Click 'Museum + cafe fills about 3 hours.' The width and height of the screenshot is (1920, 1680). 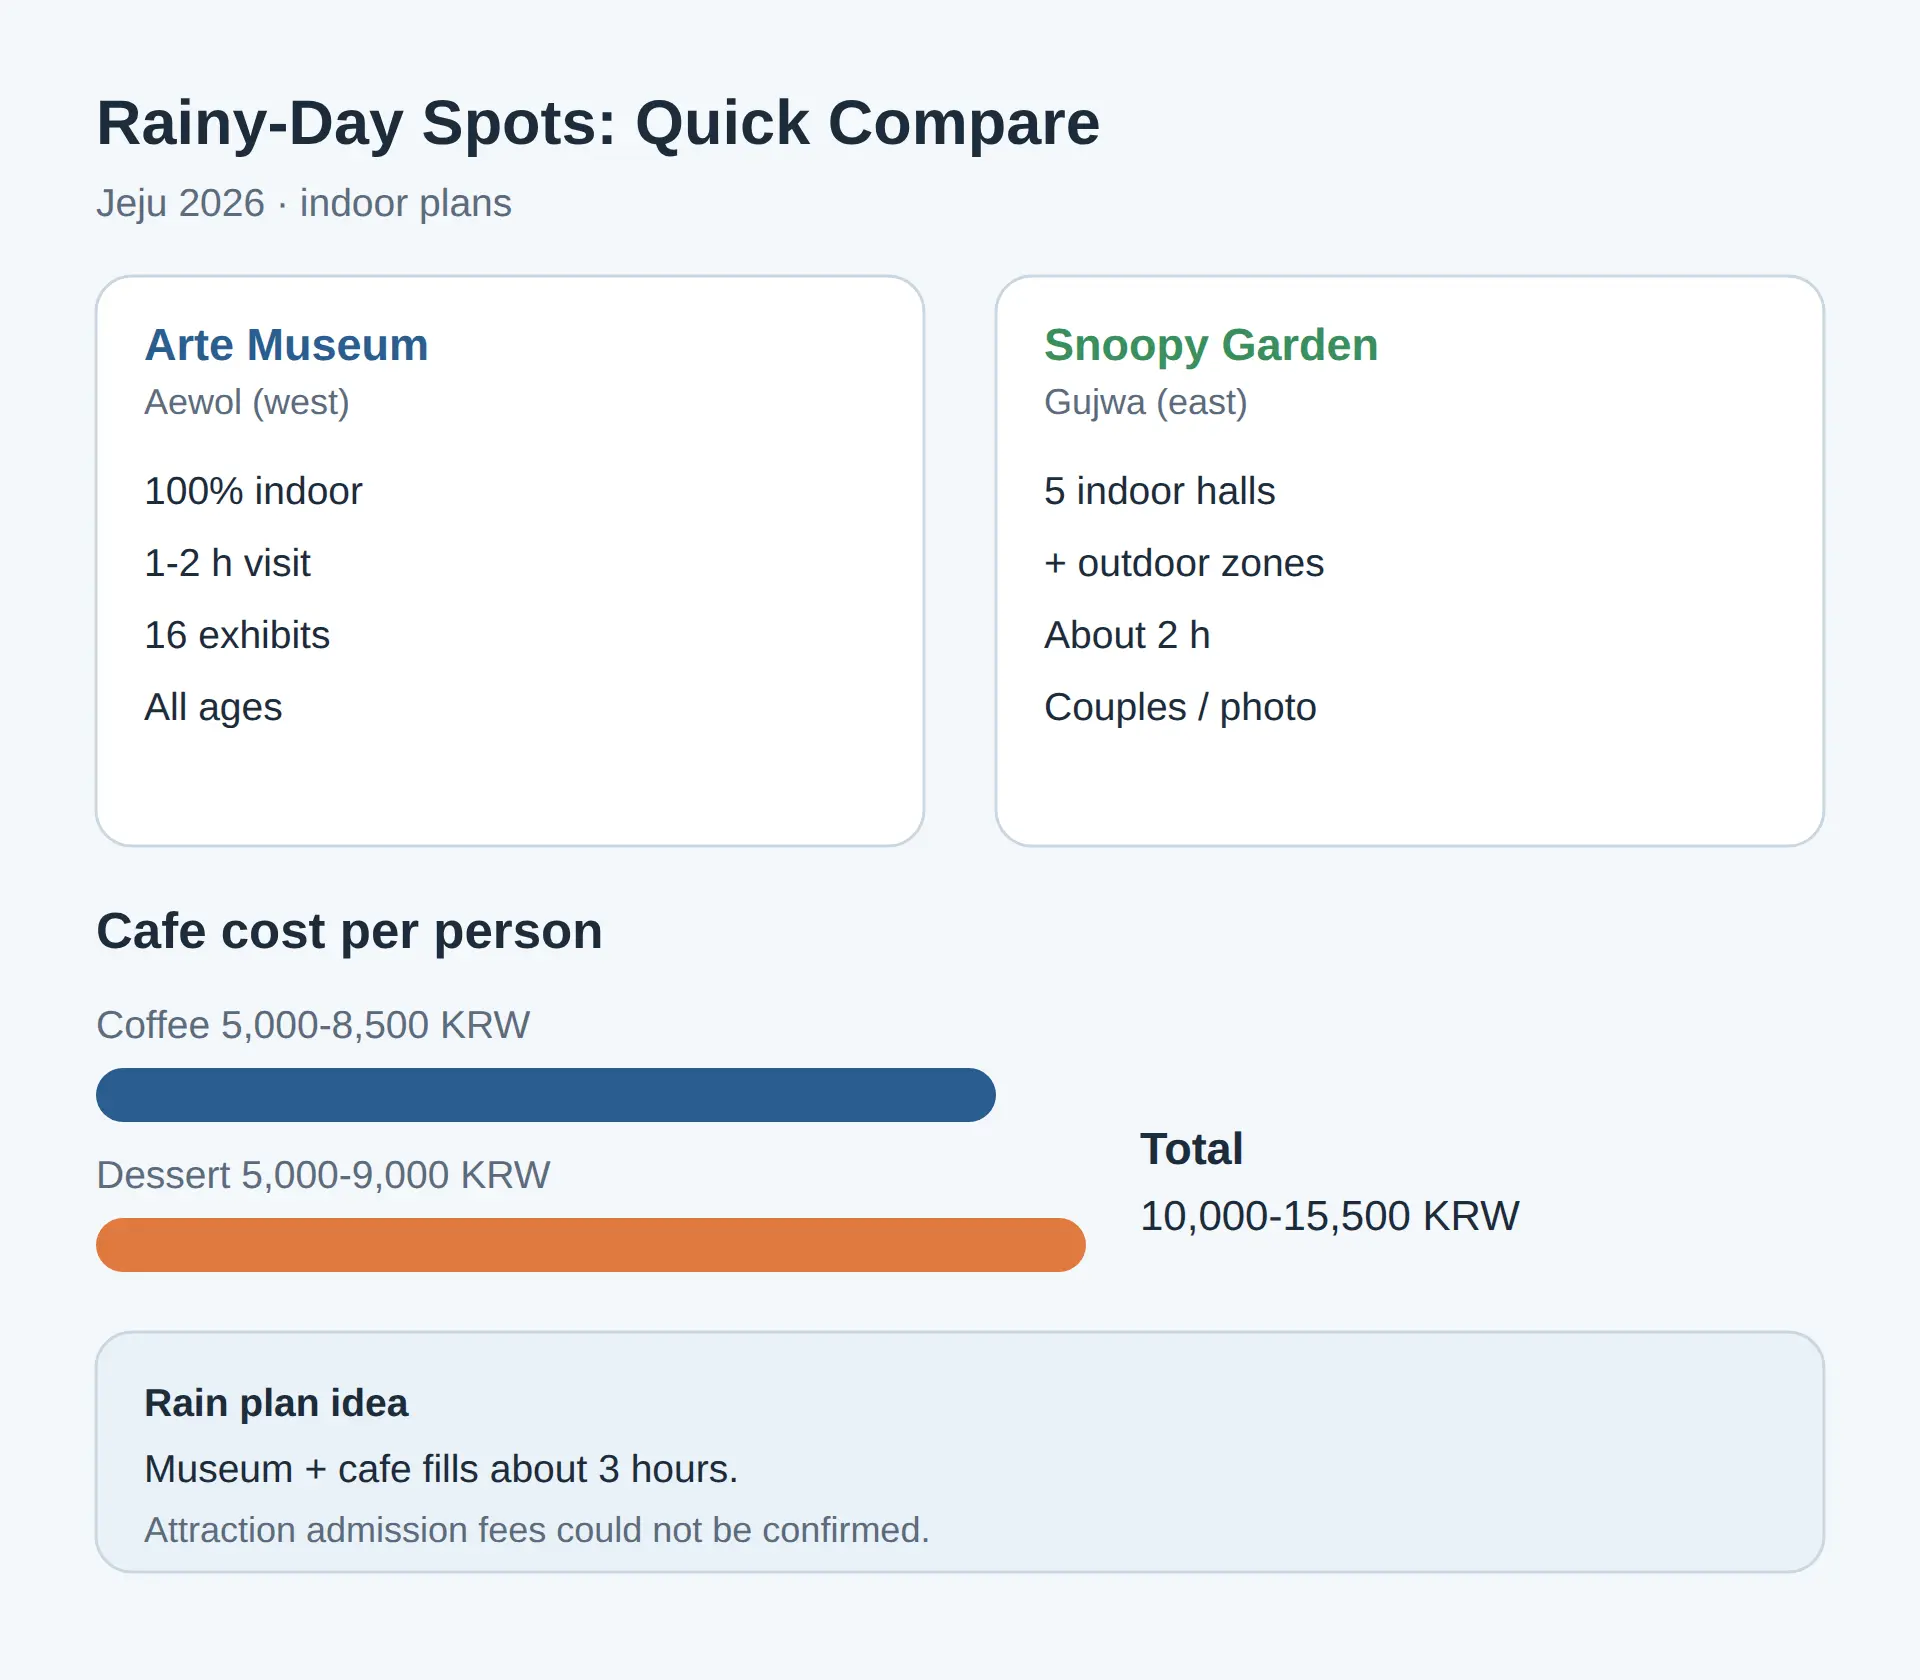click(441, 1469)
